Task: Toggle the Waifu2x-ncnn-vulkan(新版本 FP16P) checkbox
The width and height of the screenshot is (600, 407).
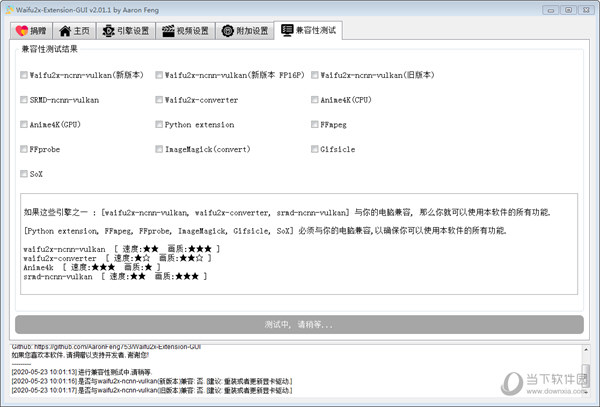Action: click(159, 75)
